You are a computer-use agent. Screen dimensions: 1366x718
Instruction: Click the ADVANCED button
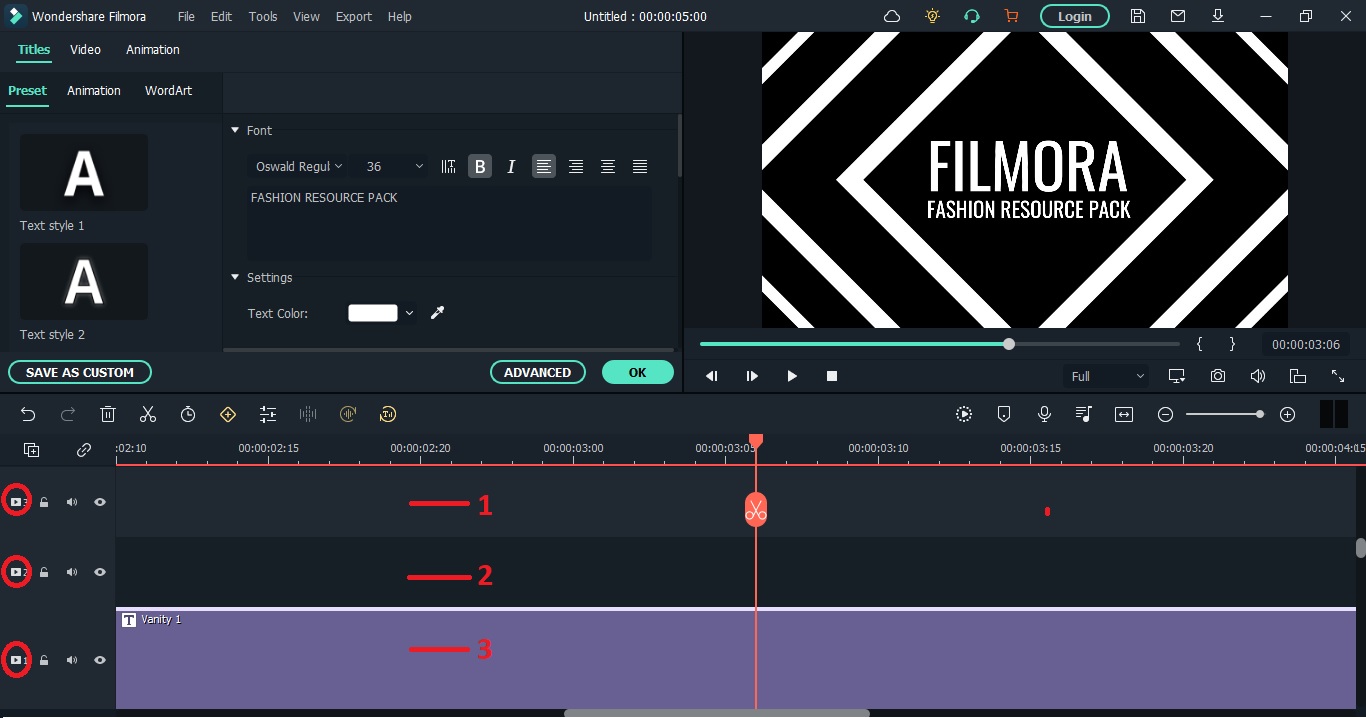click(x=537, y=372)
